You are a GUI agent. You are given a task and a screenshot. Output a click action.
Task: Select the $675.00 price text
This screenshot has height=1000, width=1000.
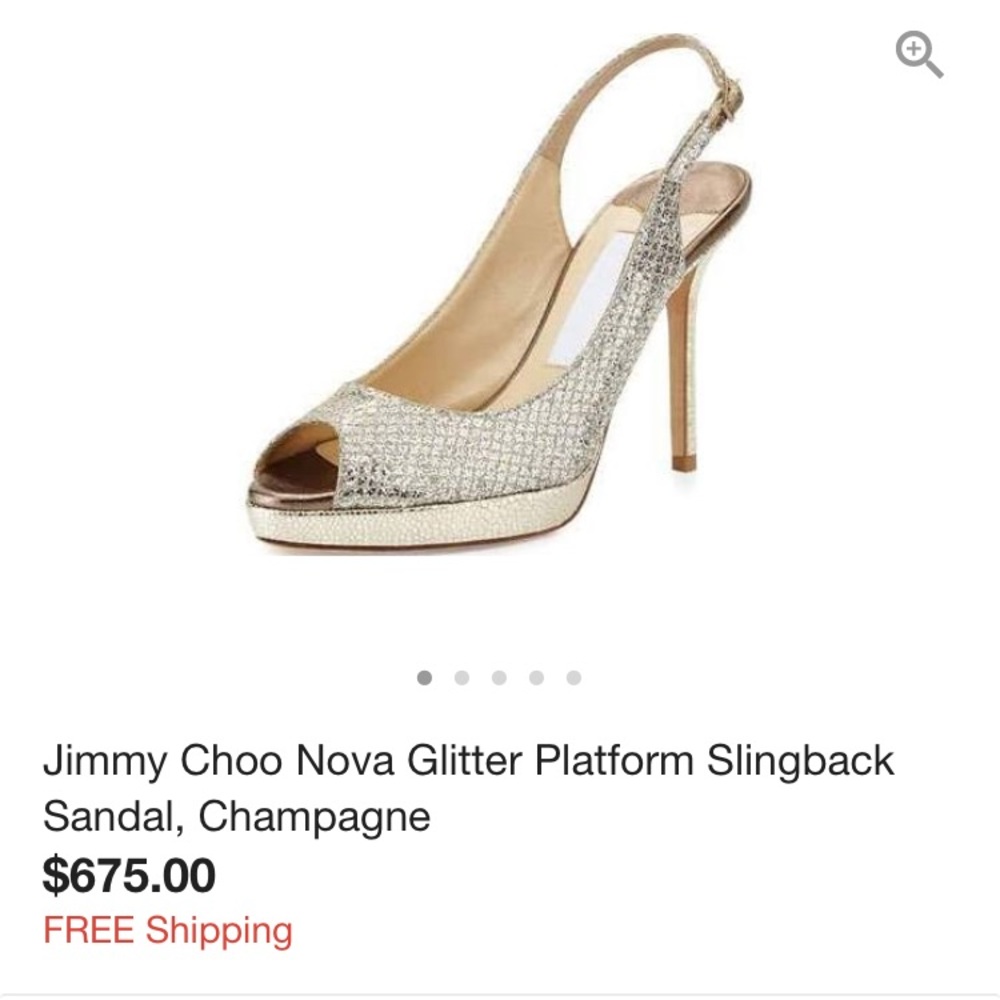(x=129, y=877)
